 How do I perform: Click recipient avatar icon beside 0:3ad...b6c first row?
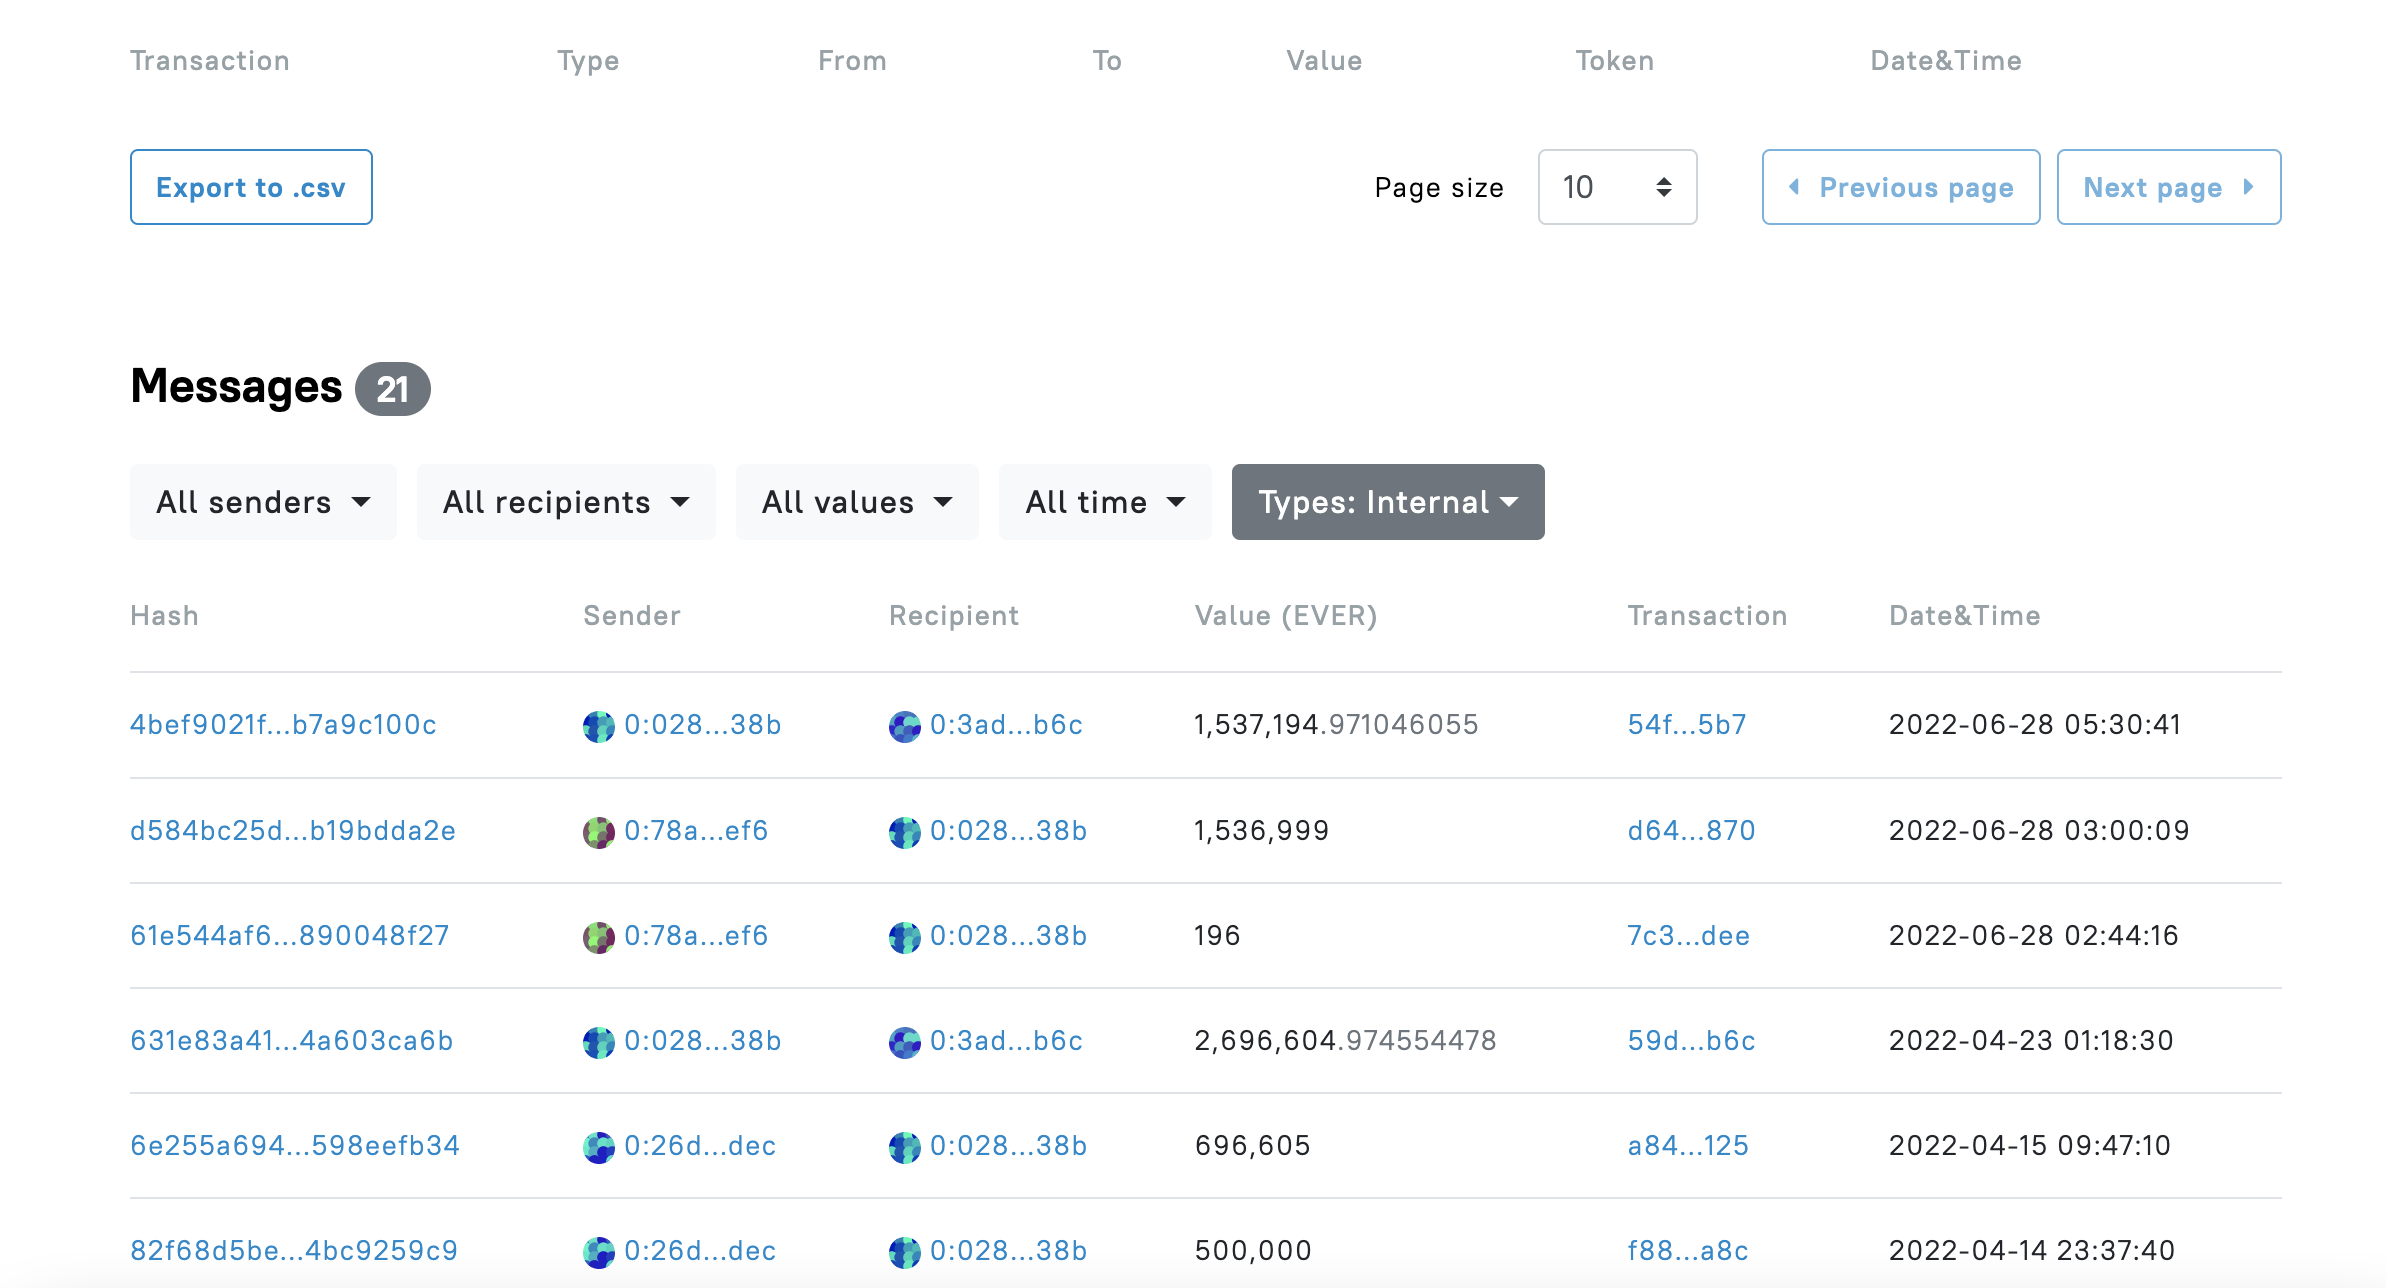904,726
